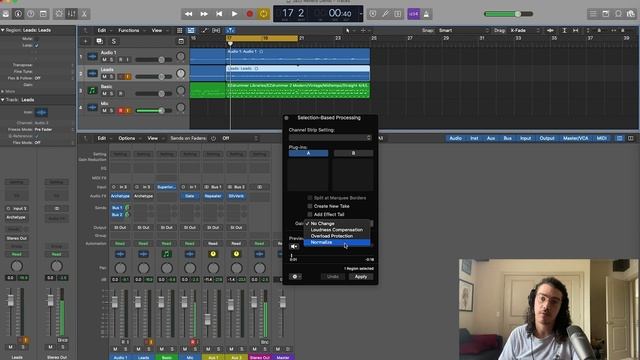Open the Editors scissors button
Viewport: 640px width, 360px height.
84,14
